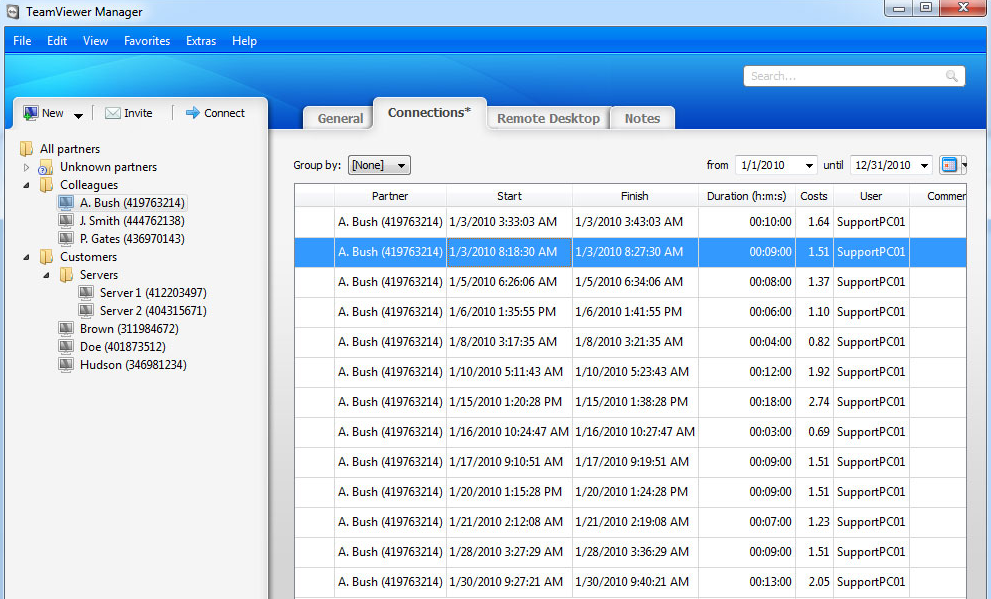Select Brown (311984672) in the tree
The height and width of the screenshot is (599, 991).
129,329
